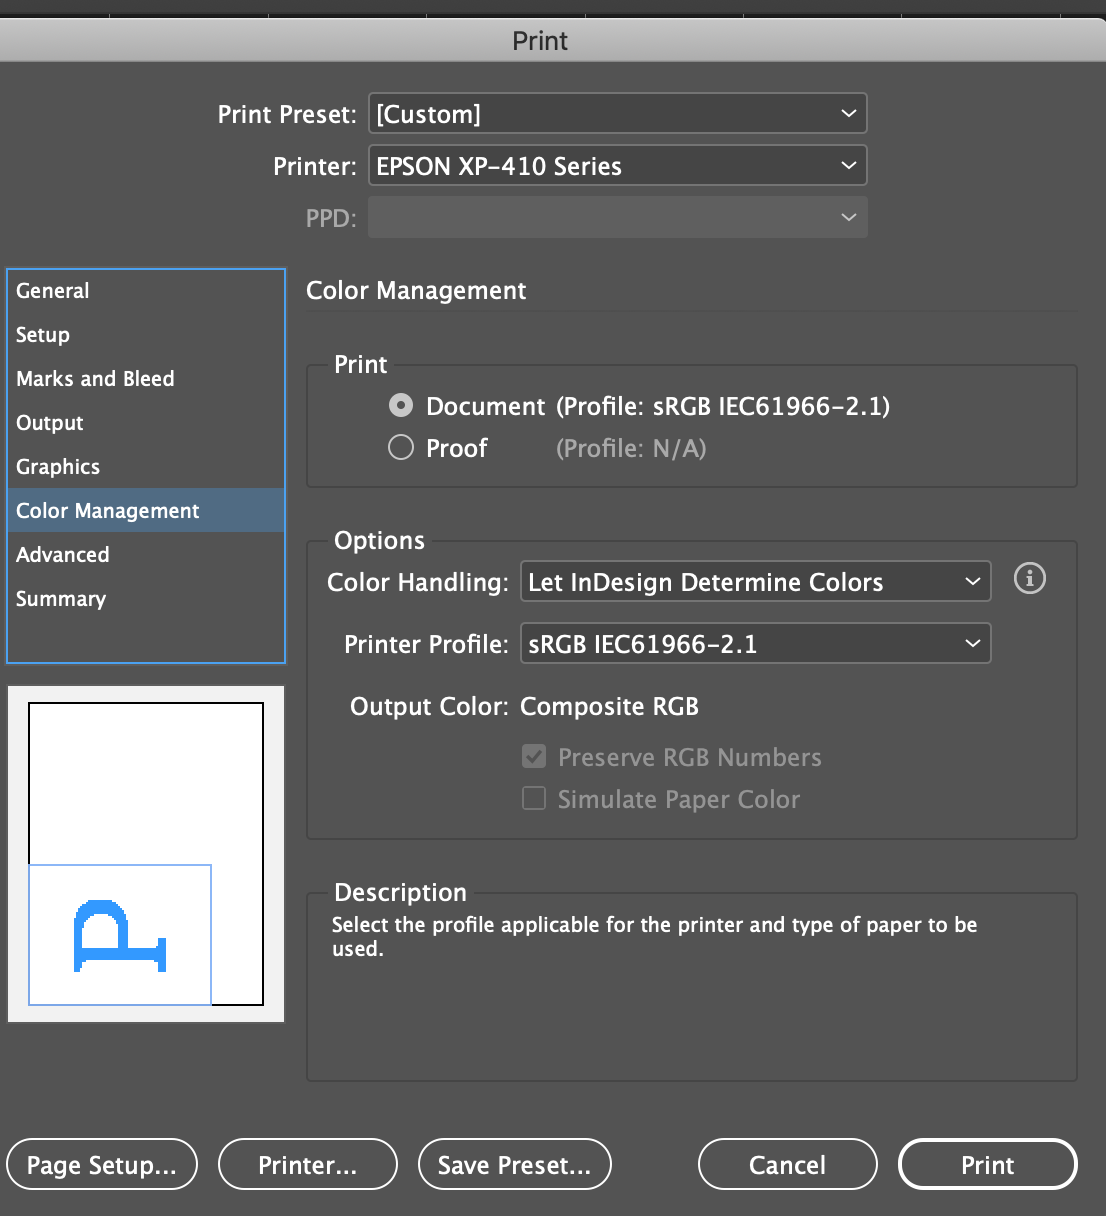Open the Print Preset dropdown
Screen dimensions: 1106x1216
617,113
